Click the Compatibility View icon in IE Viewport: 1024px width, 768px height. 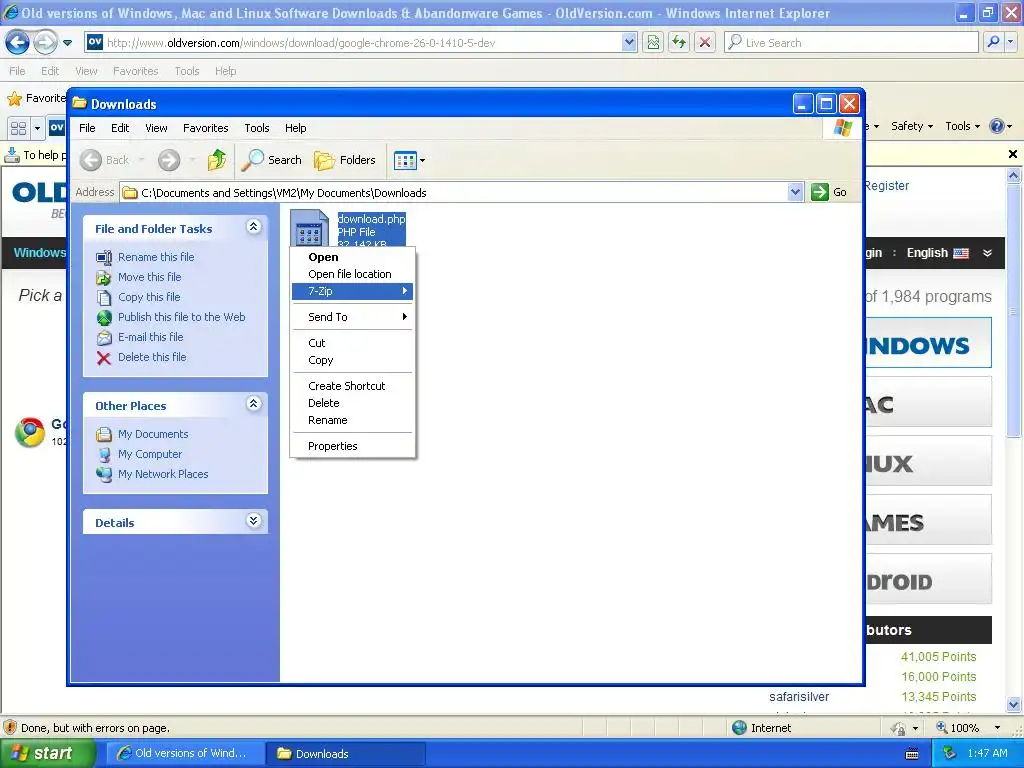(x=653, y=42)
